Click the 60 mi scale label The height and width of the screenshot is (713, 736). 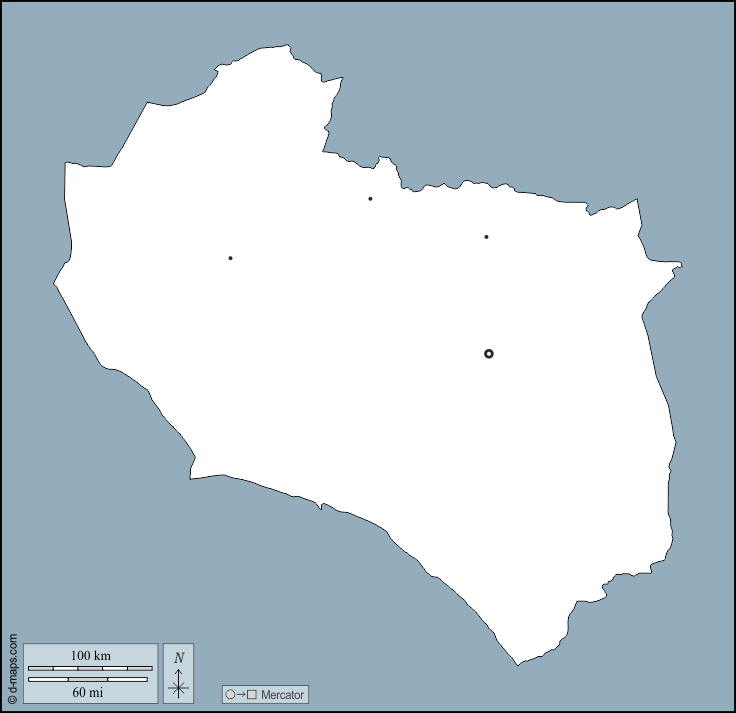point(88,691)
